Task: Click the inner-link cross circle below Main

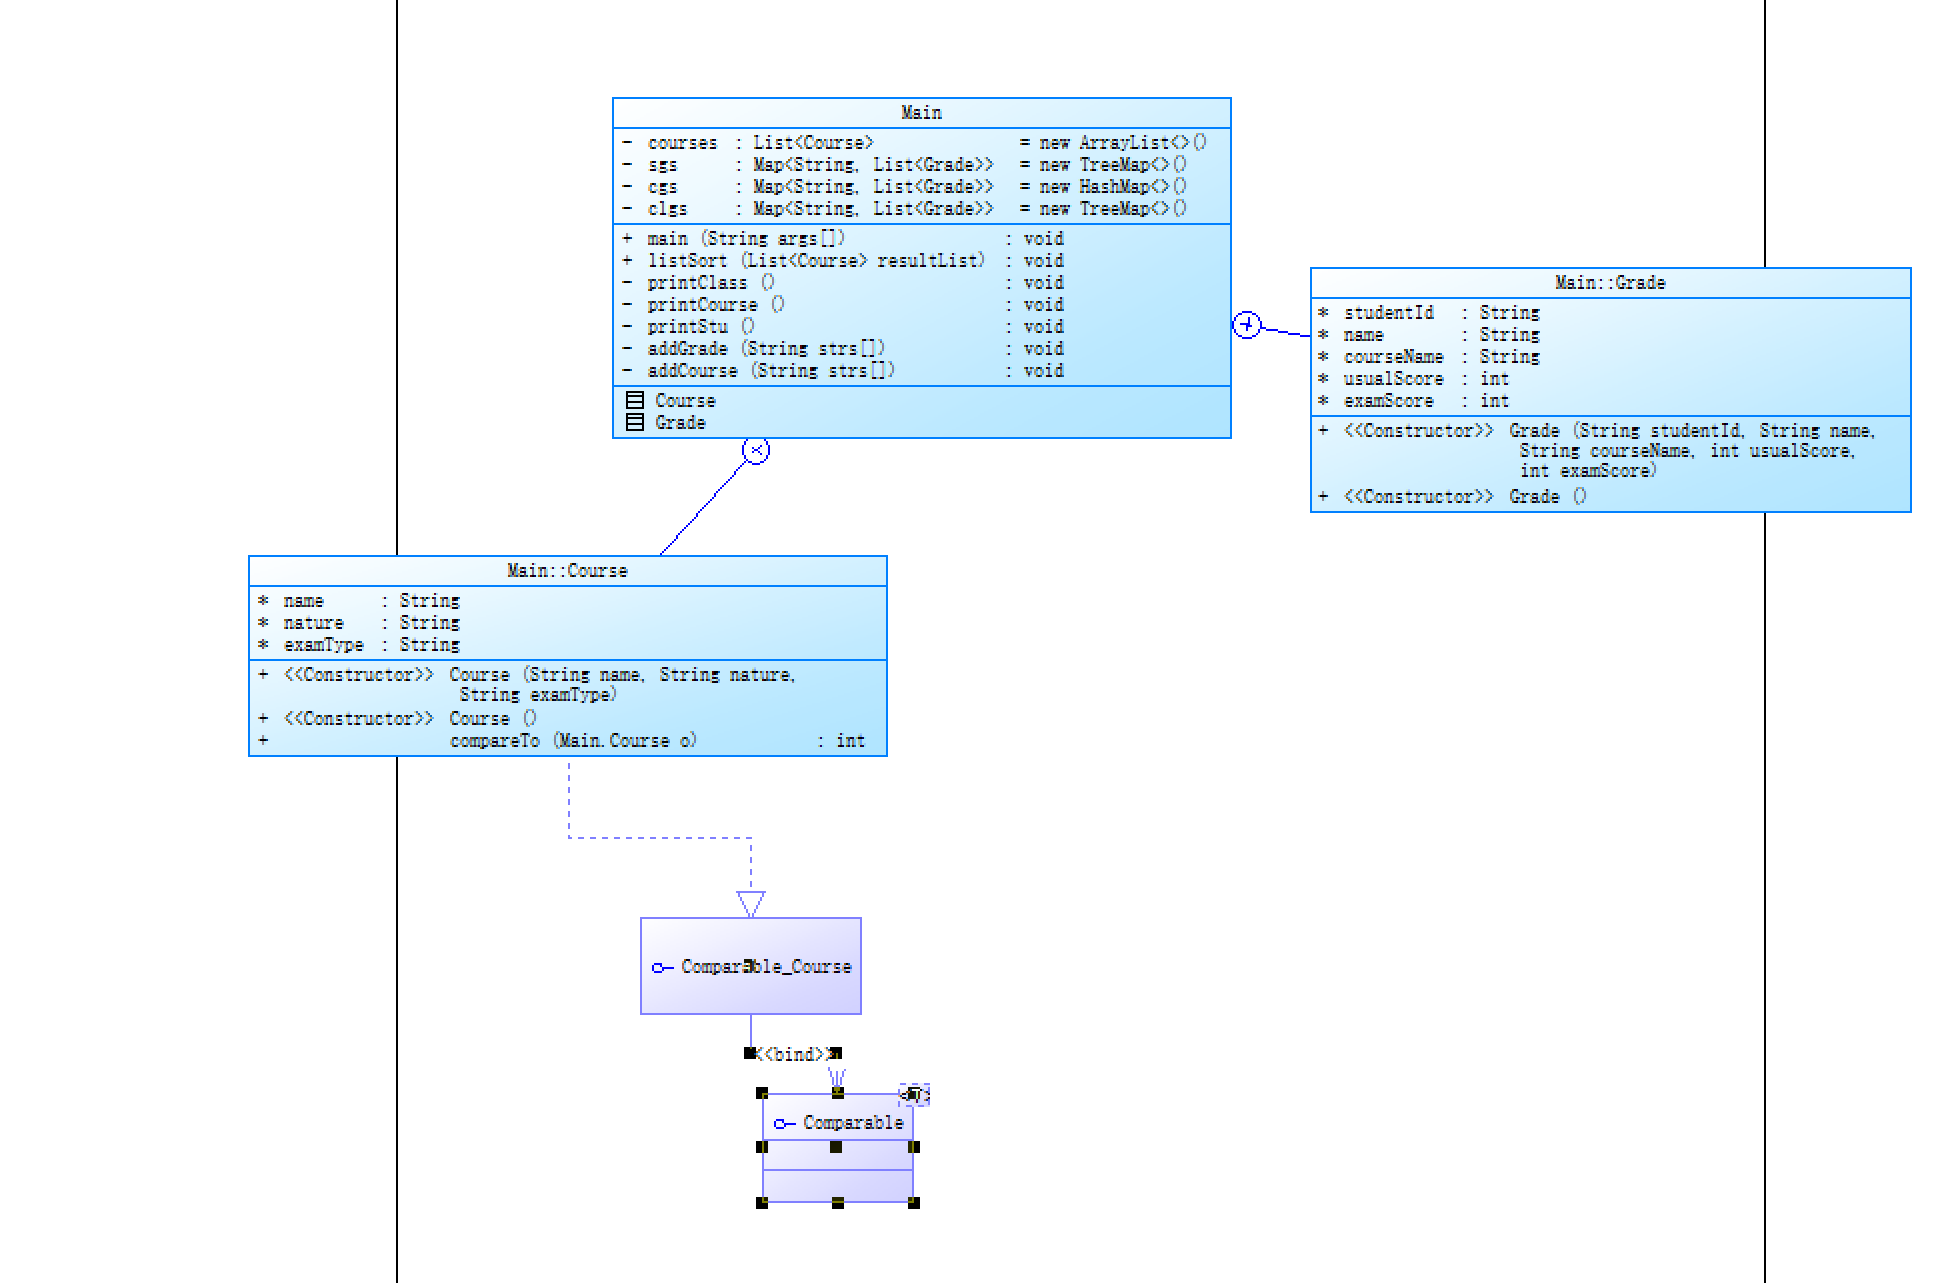Action: 756,451
